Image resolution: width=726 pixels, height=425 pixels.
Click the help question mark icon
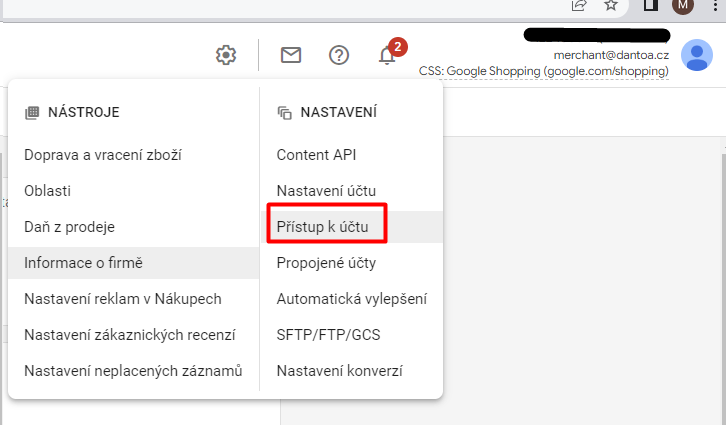tap(339, 55)
